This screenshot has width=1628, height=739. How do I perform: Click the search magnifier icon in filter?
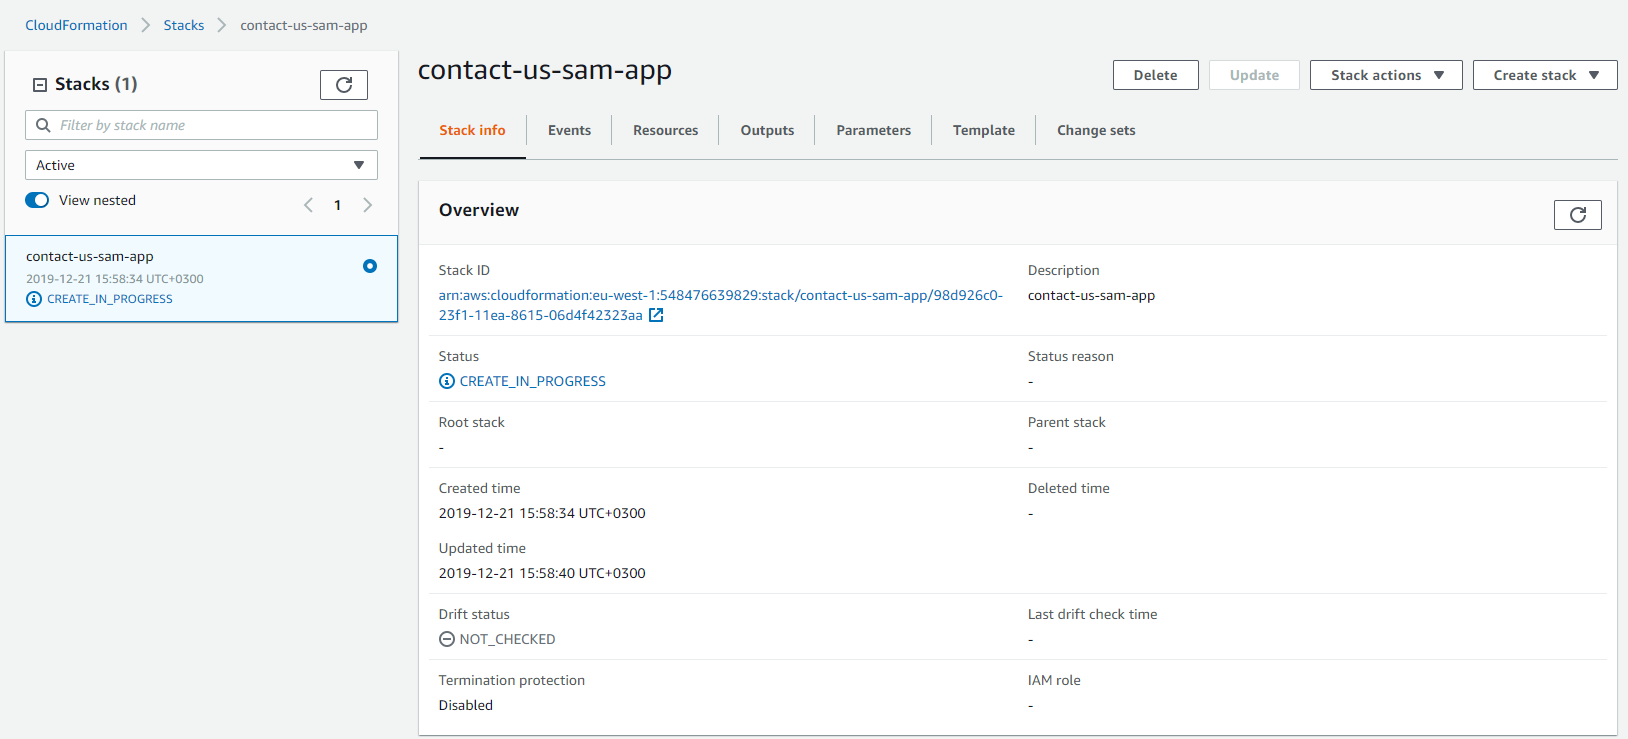point(43,125)
